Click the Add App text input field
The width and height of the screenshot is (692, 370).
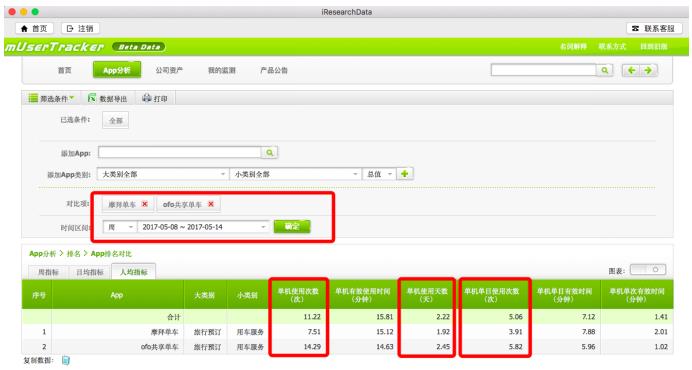180,153
